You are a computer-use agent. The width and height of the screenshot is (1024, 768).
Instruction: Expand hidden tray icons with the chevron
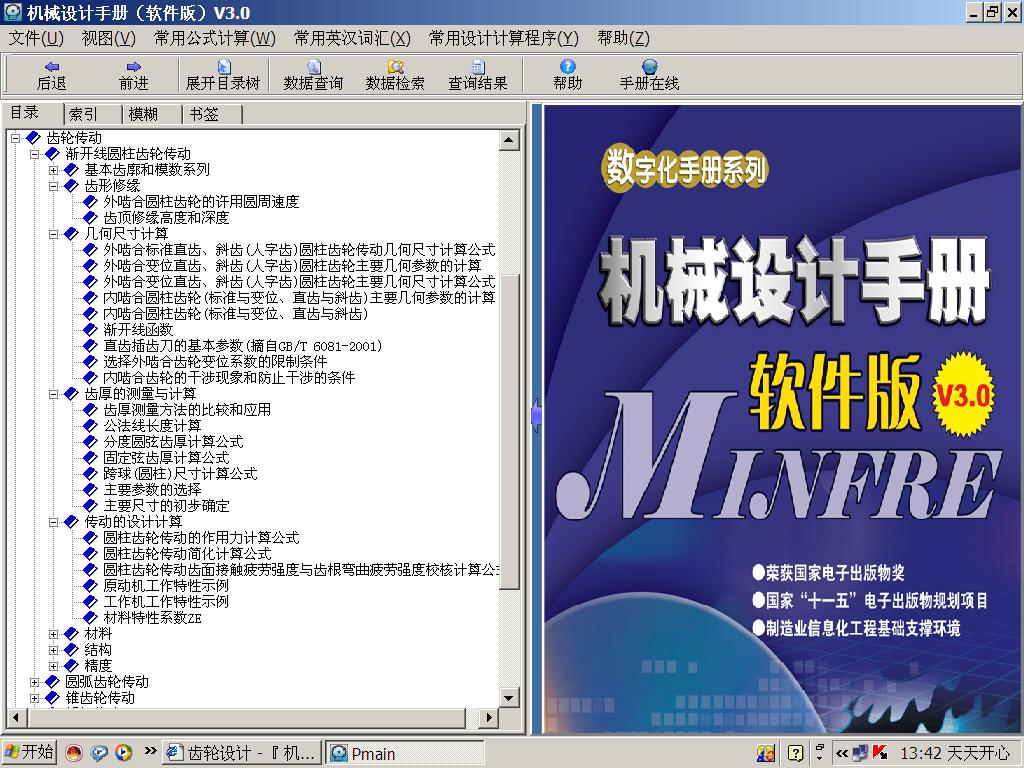point(842,753)
